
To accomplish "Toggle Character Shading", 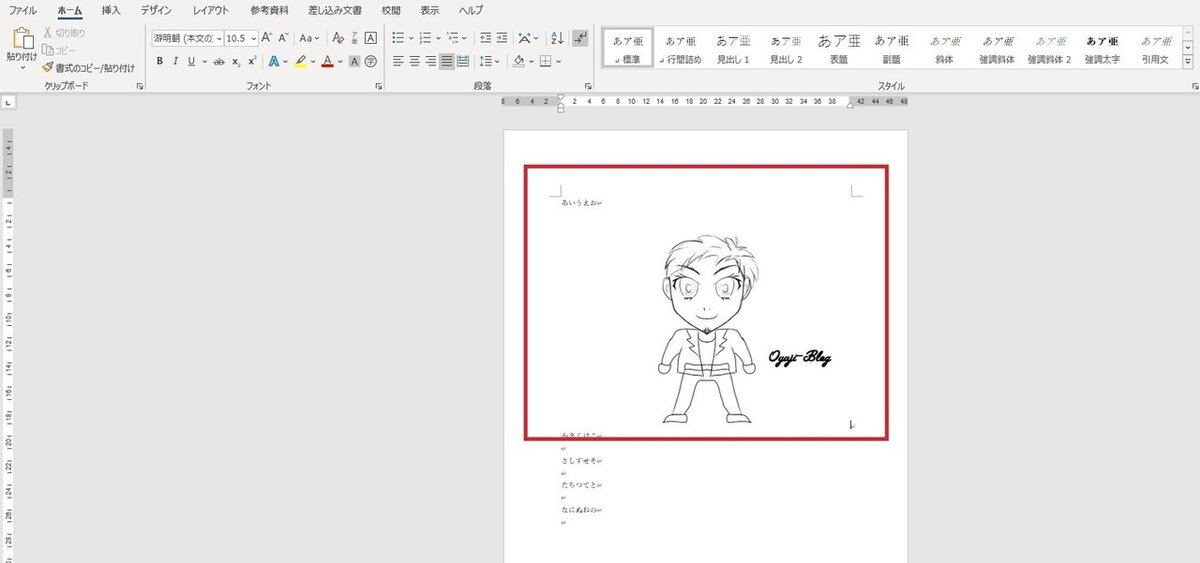I will [x=354, y=61].
